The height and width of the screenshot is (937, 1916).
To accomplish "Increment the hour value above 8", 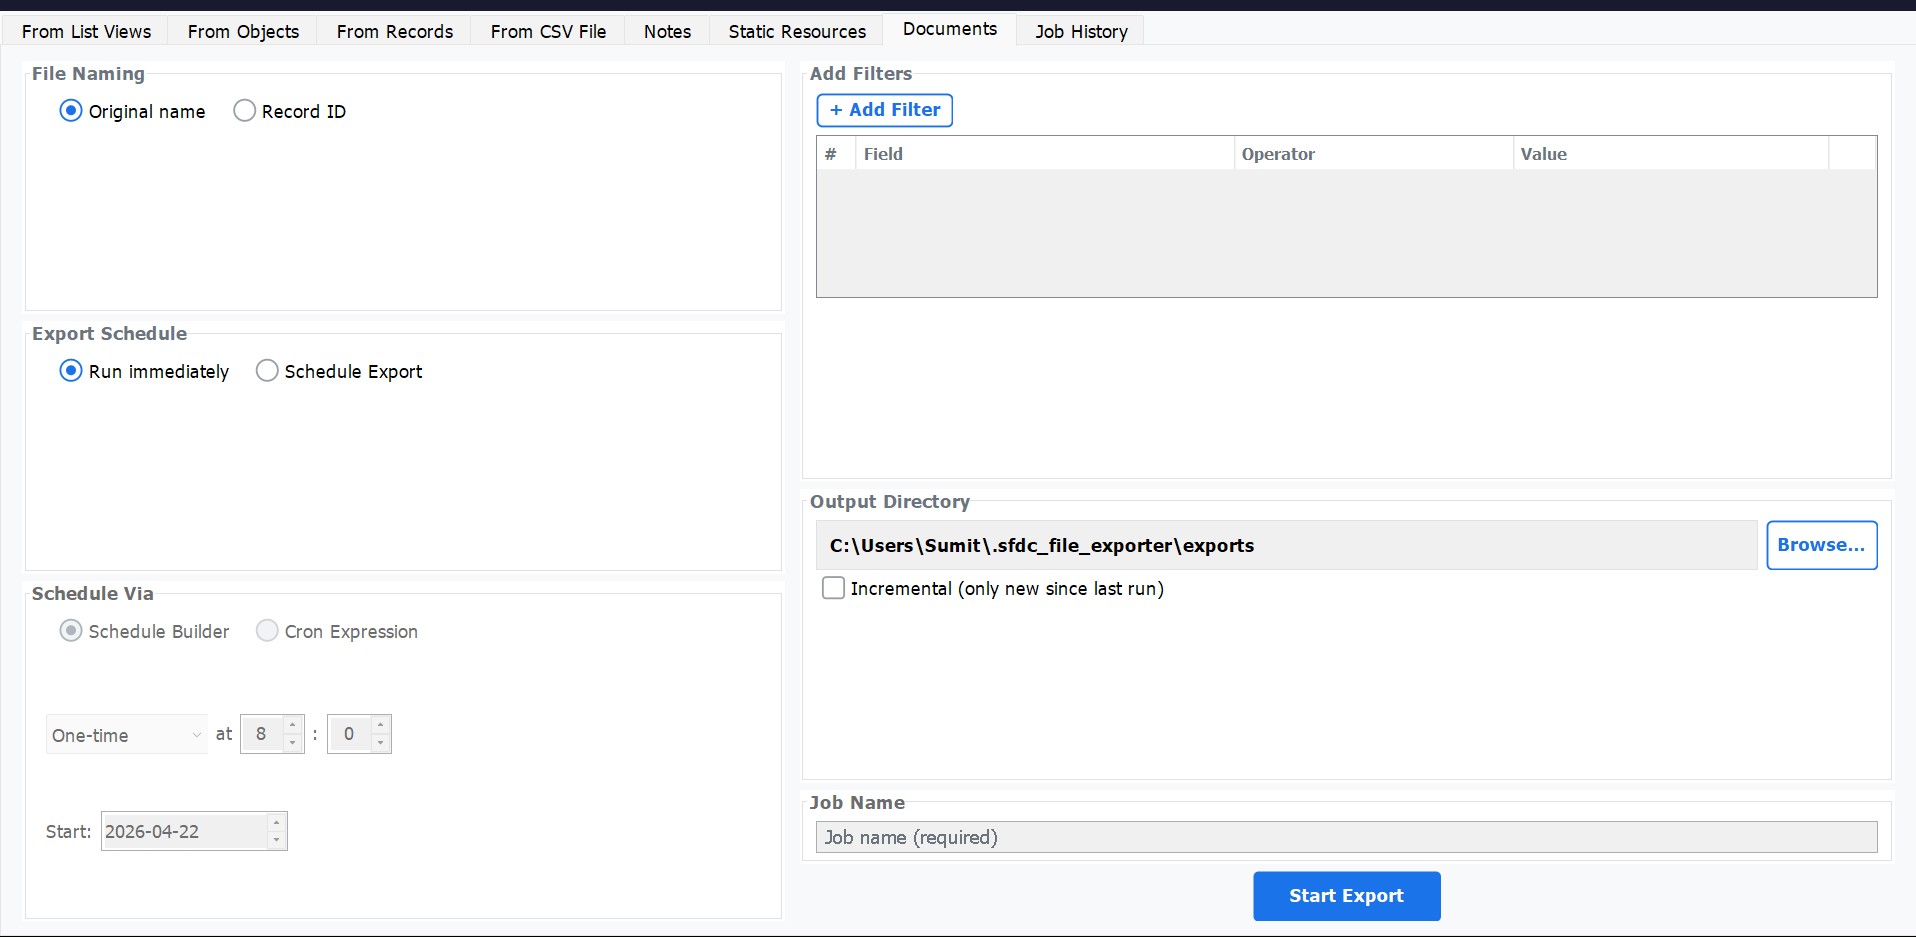I will pyautogui.click(x=292, y=726).
